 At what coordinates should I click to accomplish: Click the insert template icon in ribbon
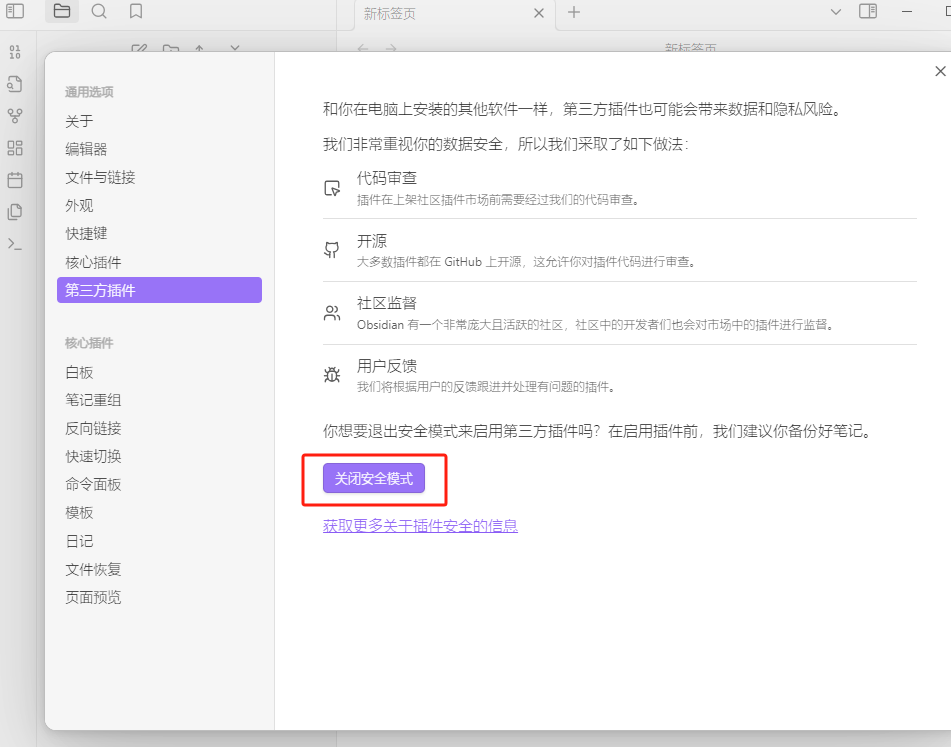click(x=15, y=212)
